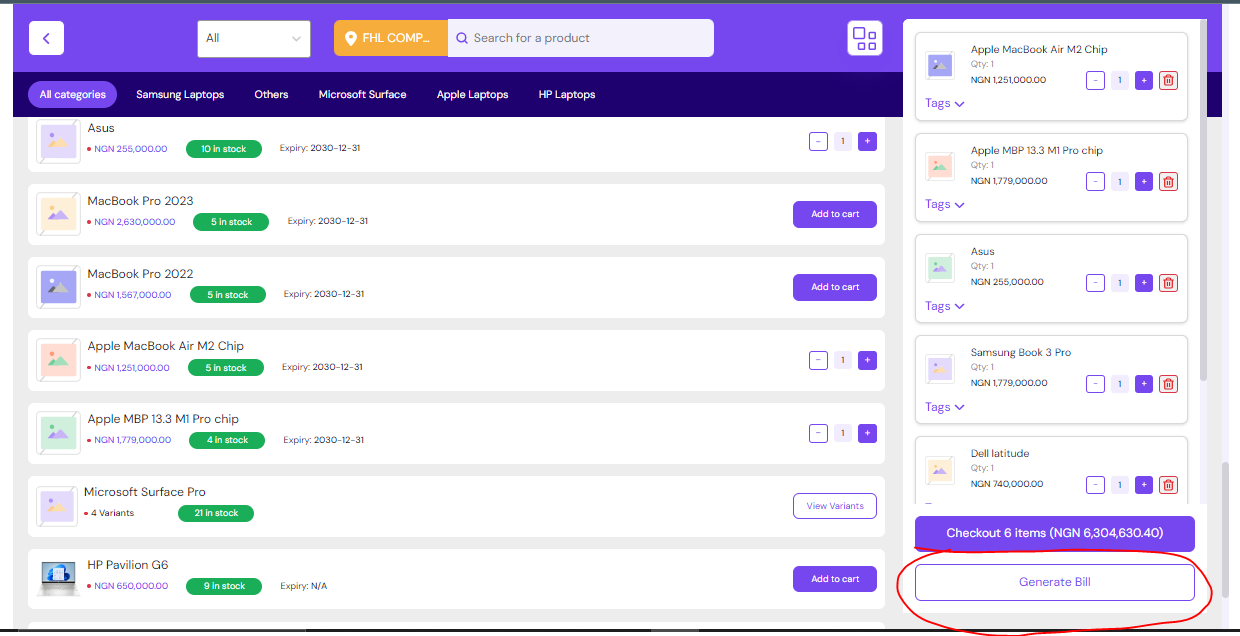Click the '4 Variants' label
This screenshot has width=1240, height=636.
pyautogui.click(x=112, y=513)
